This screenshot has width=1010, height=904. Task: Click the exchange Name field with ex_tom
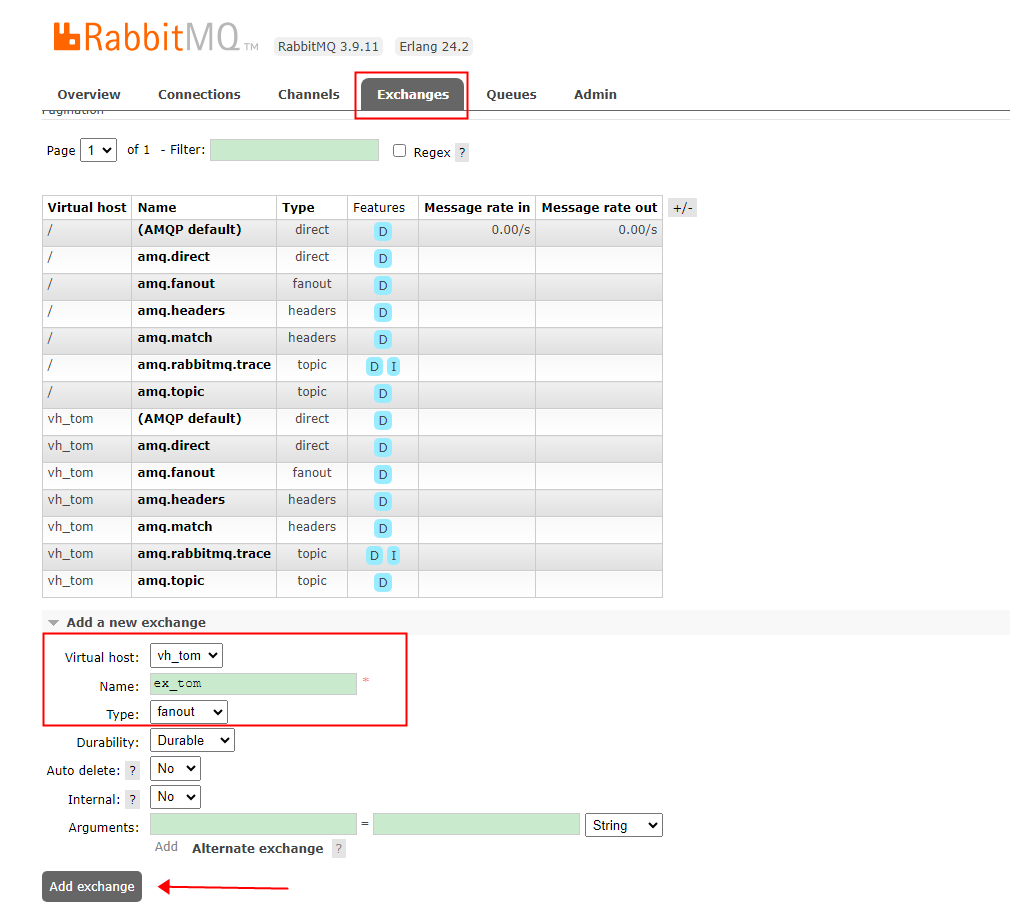click(253, 684)
